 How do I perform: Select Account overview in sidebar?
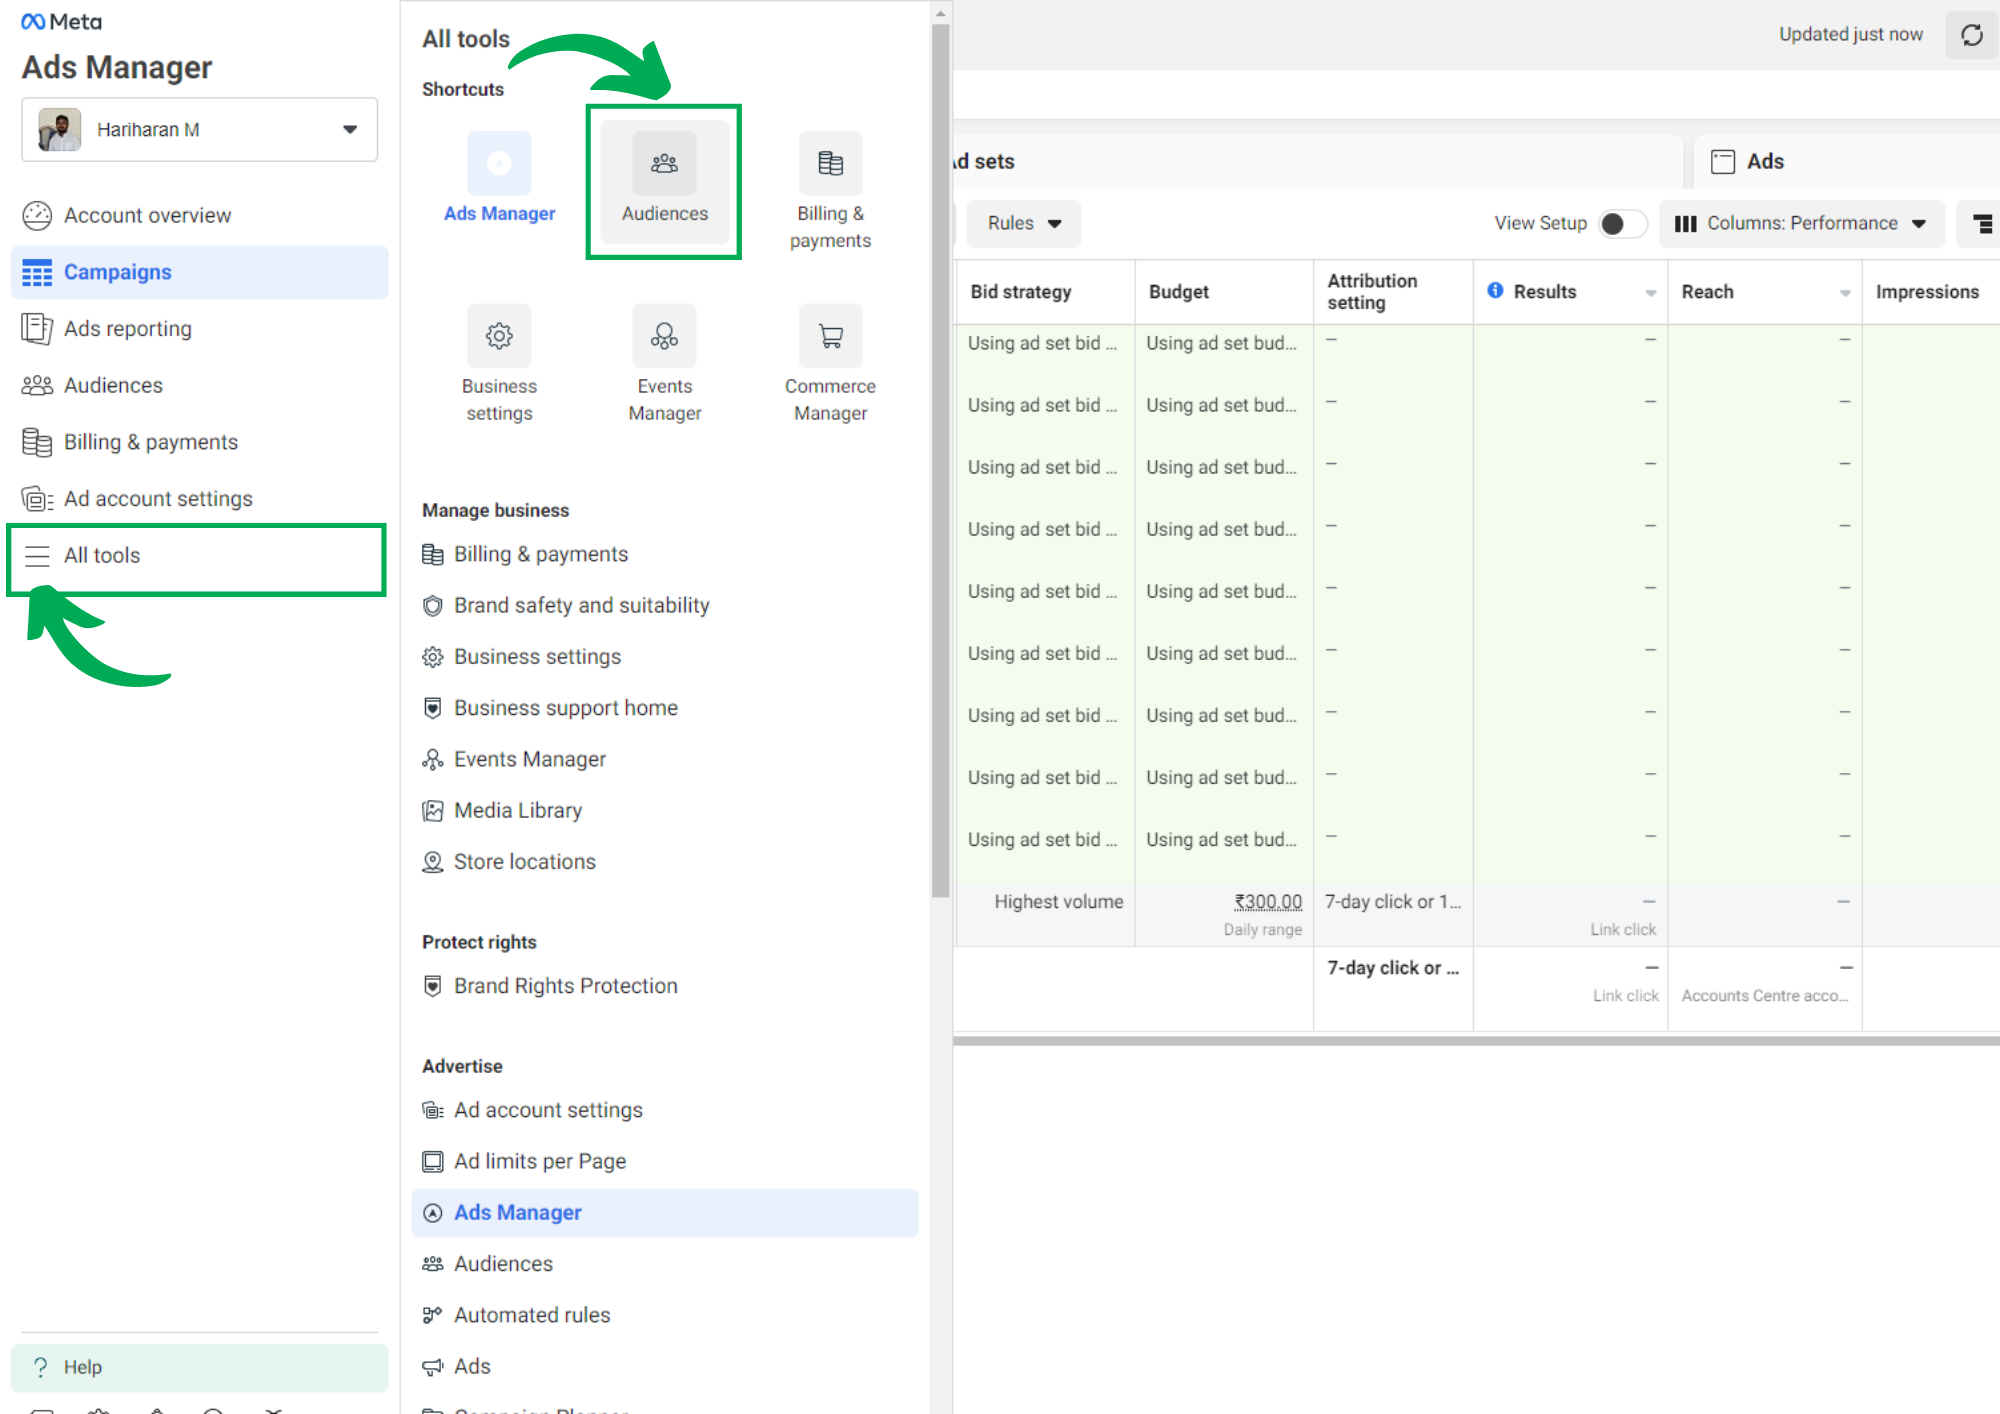pos(199,215)
